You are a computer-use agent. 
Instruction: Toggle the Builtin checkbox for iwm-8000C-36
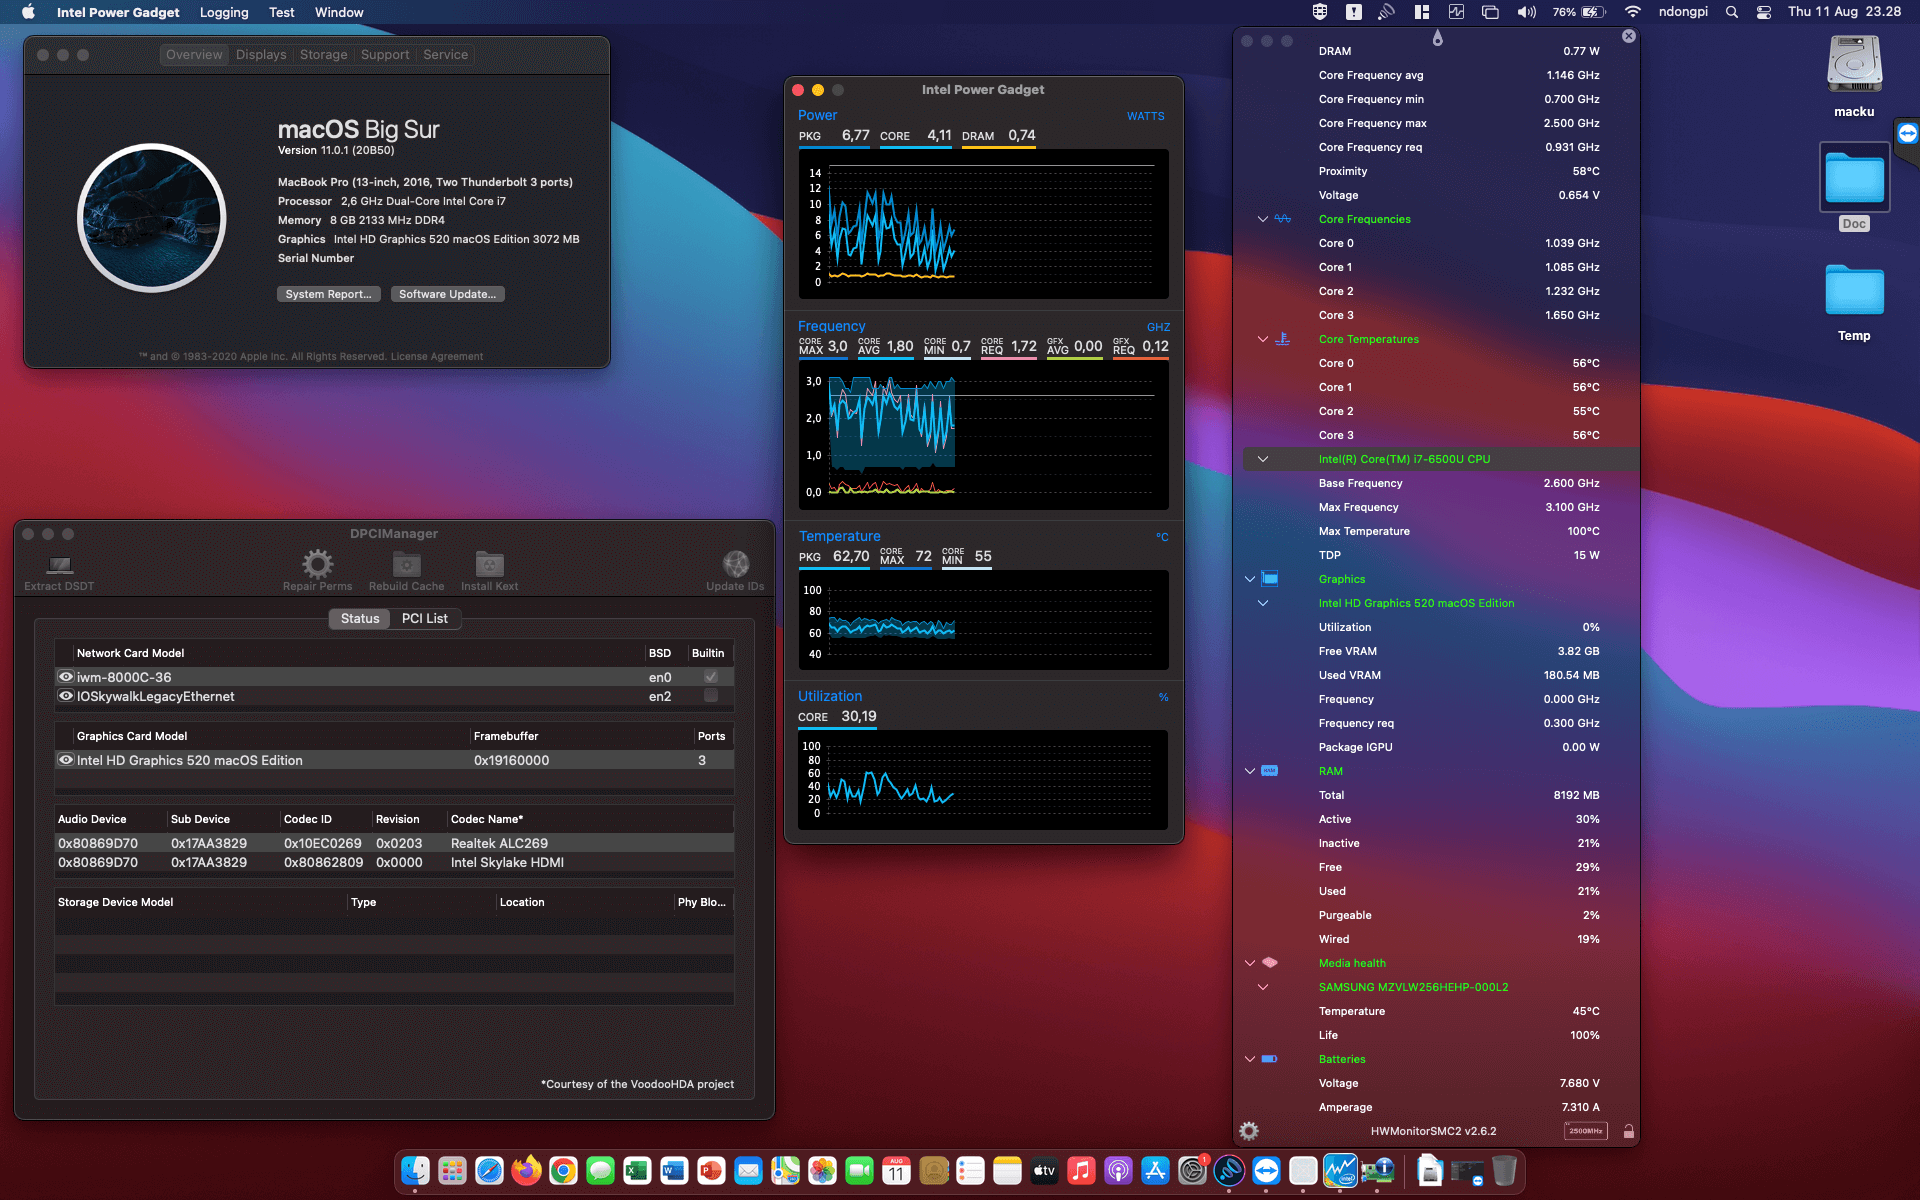pyautogui.click(x=711, y=677)
